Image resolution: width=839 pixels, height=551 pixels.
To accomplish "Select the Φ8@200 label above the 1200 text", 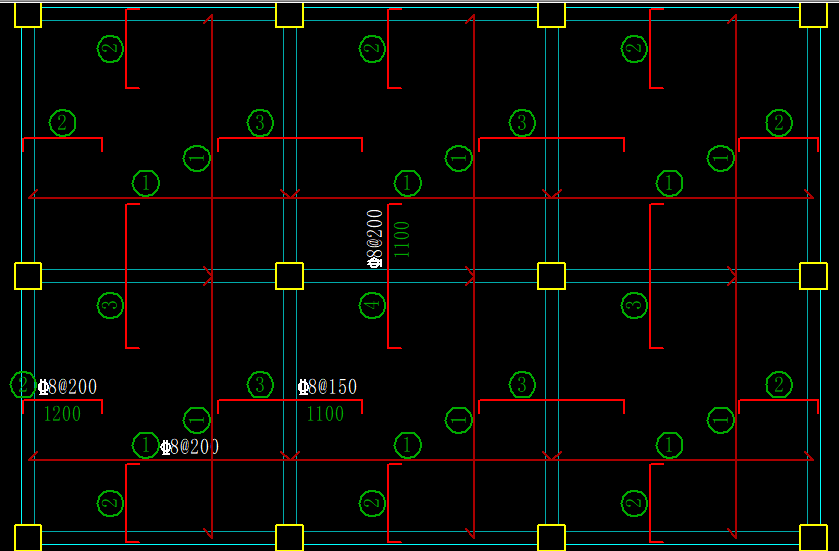I will tap(68, 387).
